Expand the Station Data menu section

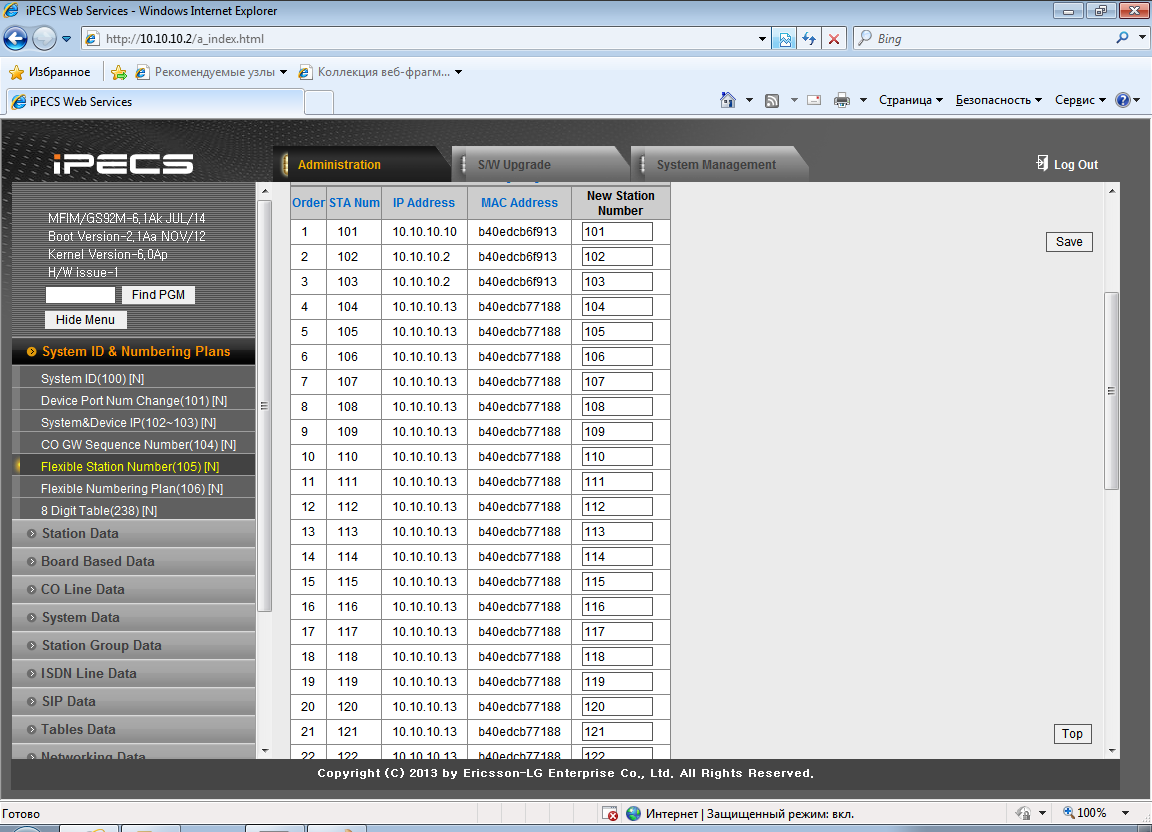80,533
